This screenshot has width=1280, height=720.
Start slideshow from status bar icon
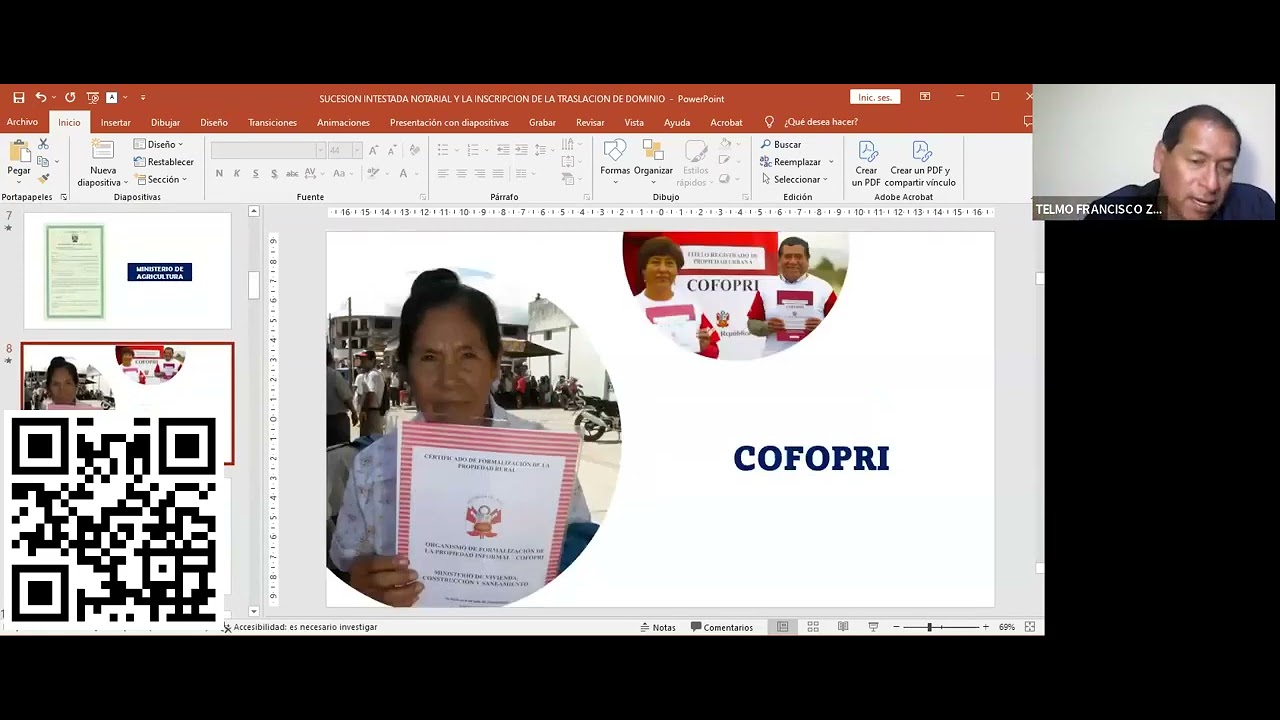(x=873, y=627)
